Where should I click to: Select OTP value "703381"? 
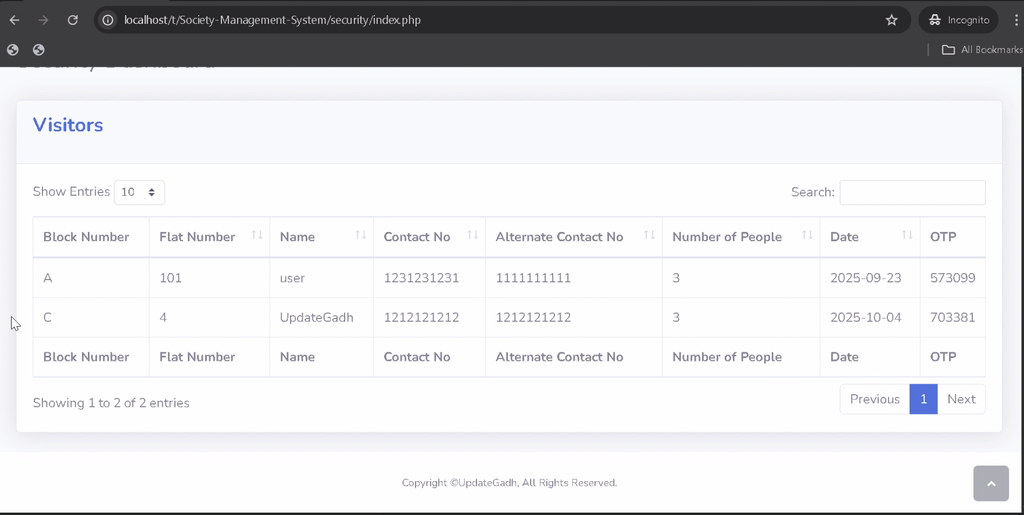[x=953, y=318]
